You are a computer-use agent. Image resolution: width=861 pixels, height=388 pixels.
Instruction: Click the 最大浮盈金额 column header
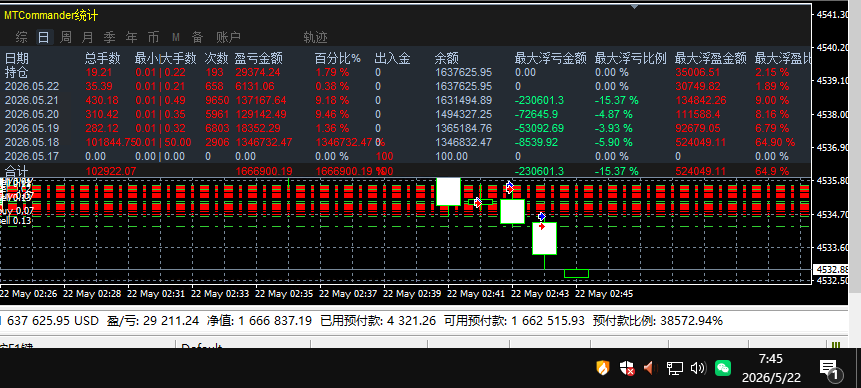[711, 58]
